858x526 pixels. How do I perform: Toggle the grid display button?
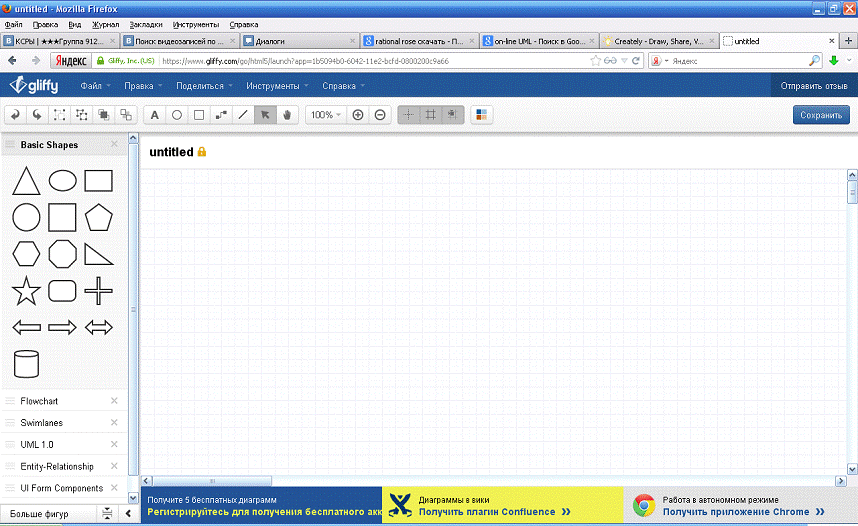431,115
